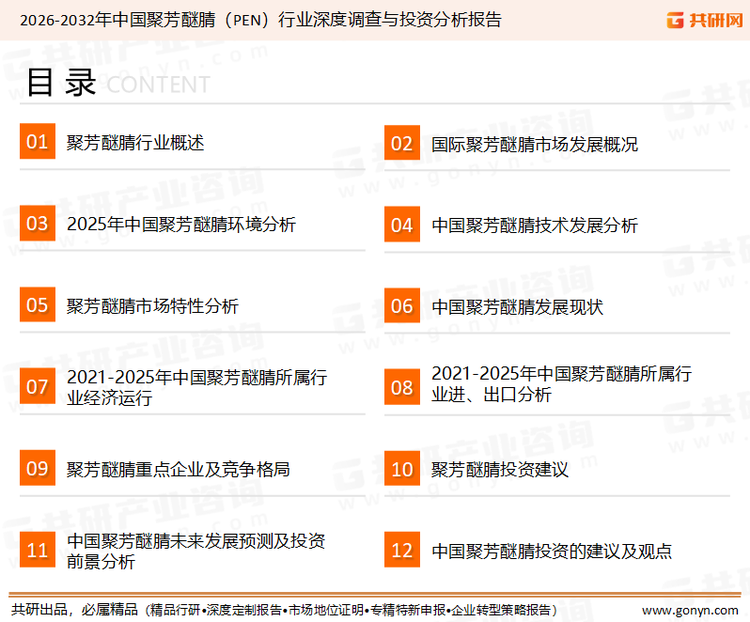Click the 目录 CONTENT heading
Screen dimensions: 750x622
pos(115,84)
